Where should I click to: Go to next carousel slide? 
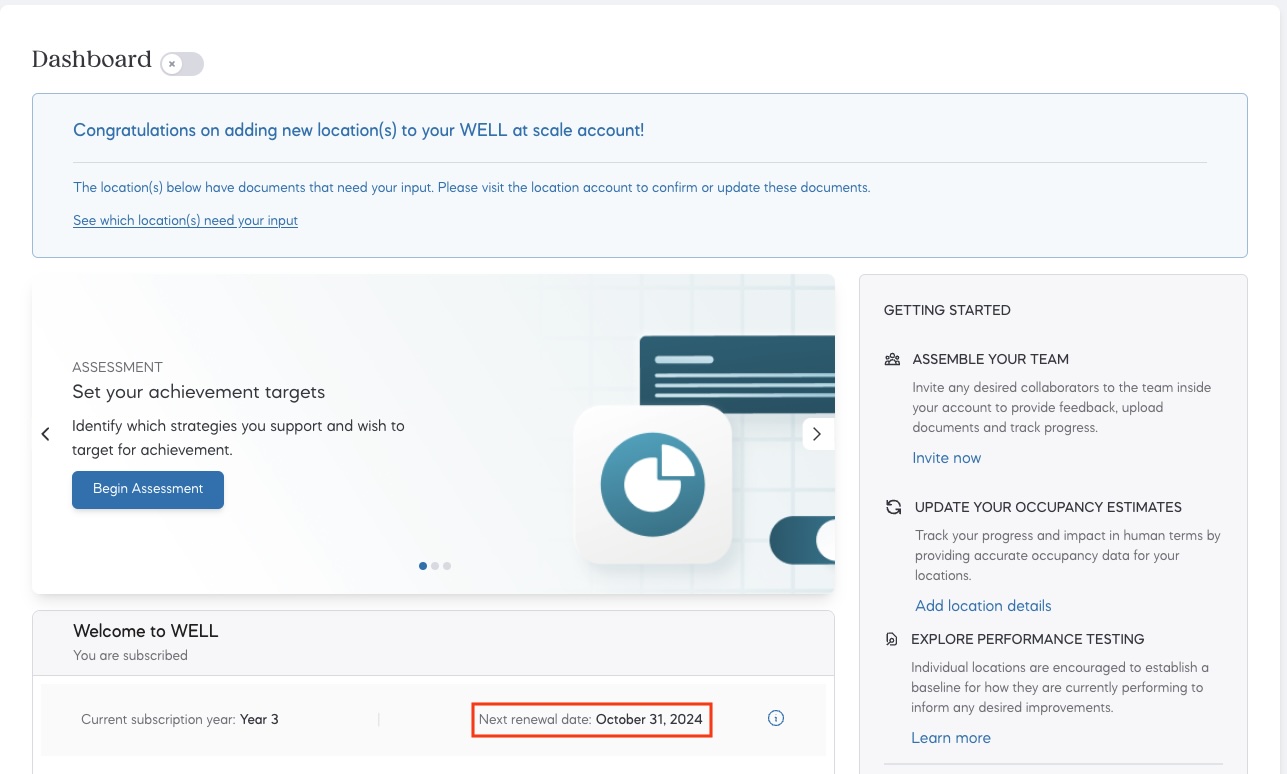coord(817,434)
